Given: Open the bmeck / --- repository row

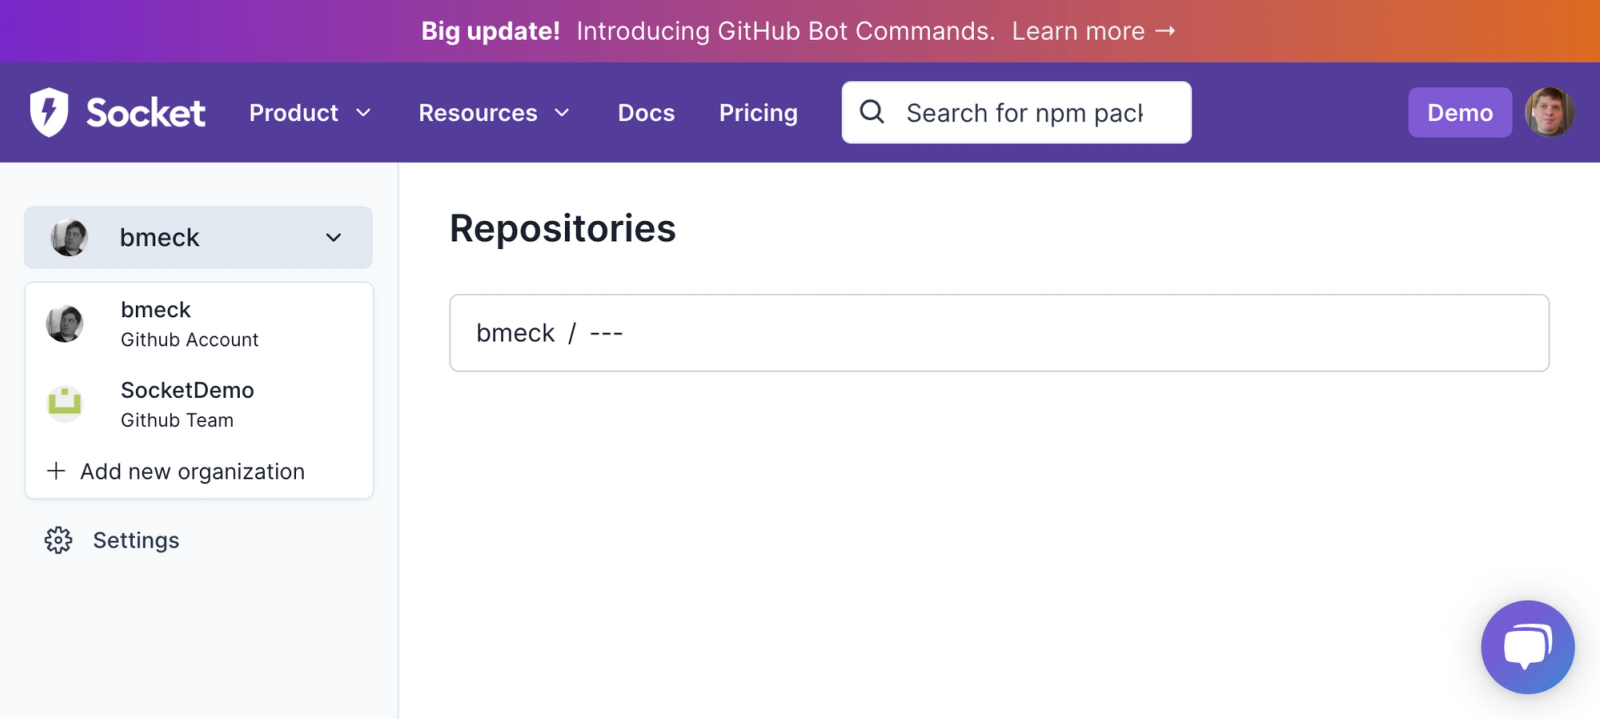Looking at the screenshot, I should click(x=999, y=333).
